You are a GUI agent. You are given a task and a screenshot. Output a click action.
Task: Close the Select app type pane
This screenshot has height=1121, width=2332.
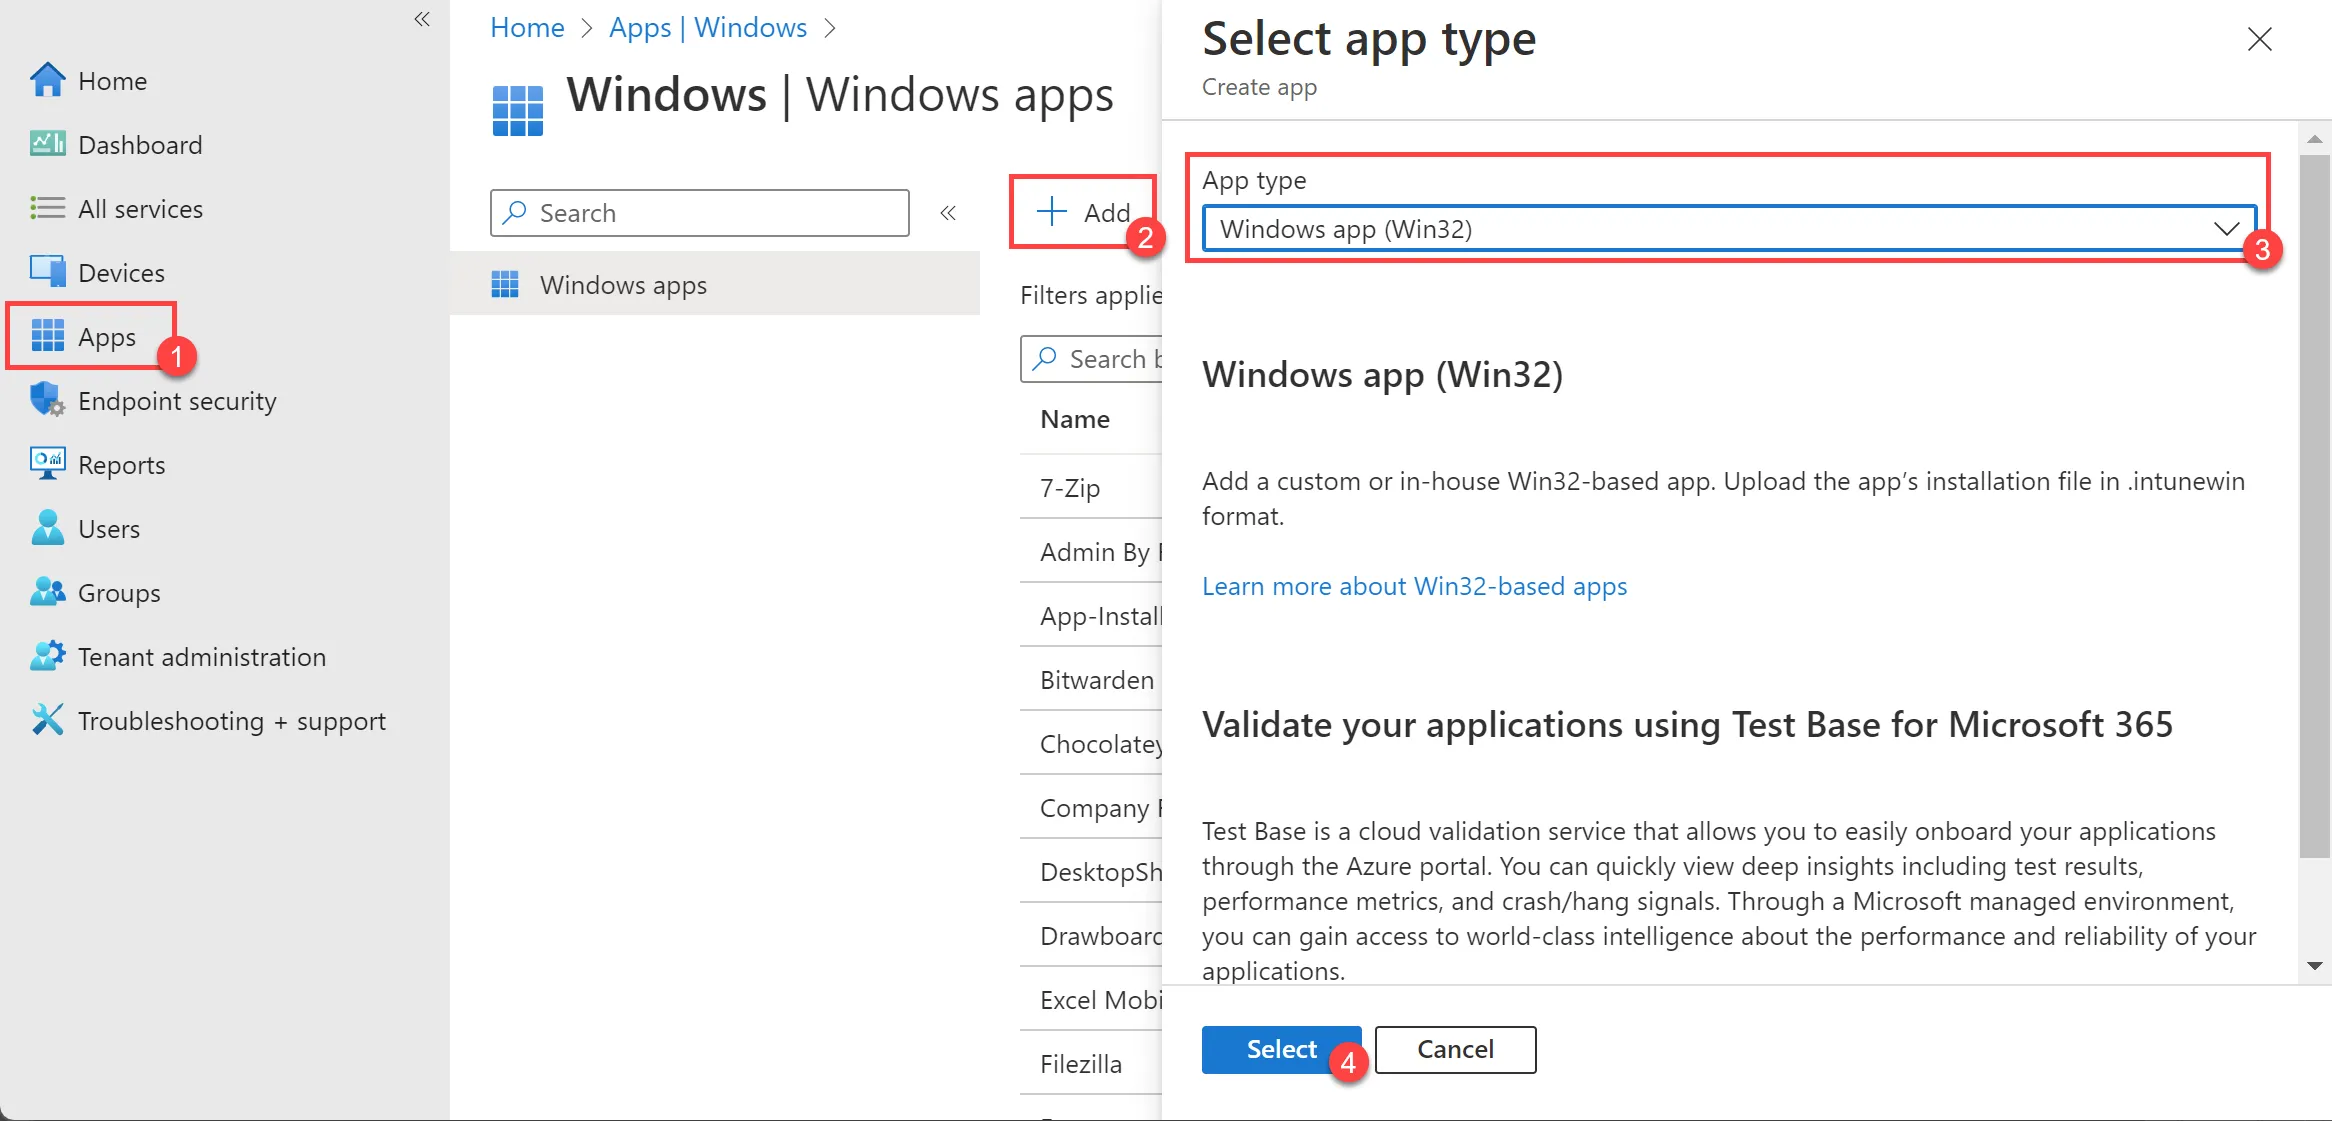click(x=2260, y=39)
